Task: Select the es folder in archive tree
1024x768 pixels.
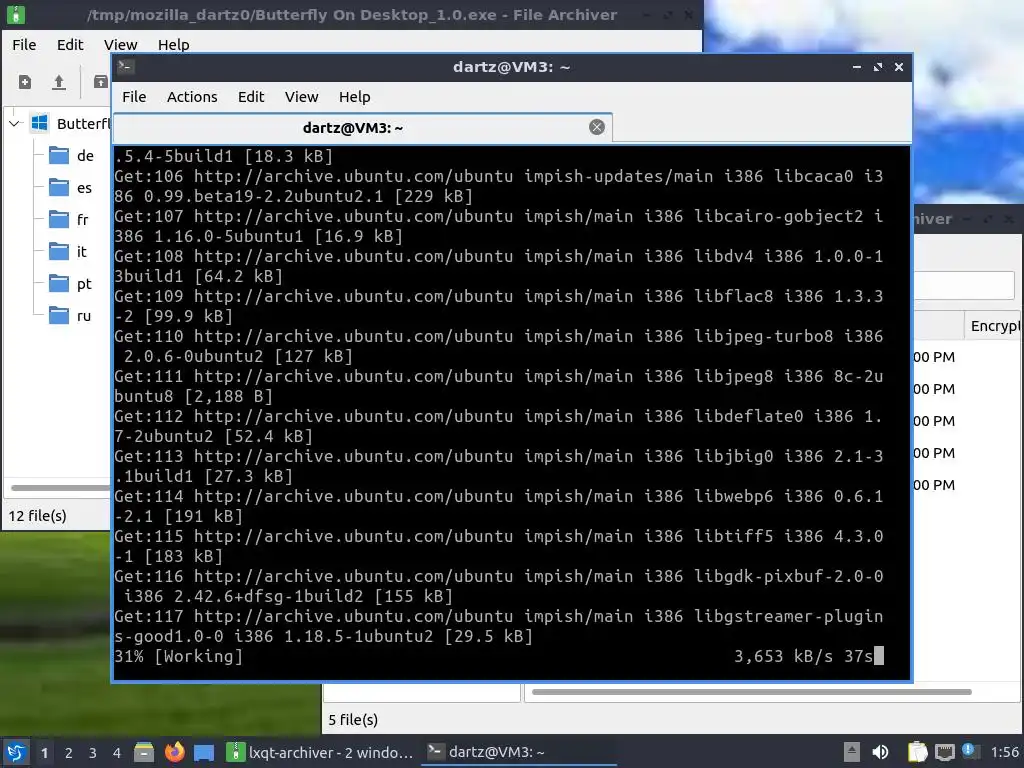Action: pos(71,187)
